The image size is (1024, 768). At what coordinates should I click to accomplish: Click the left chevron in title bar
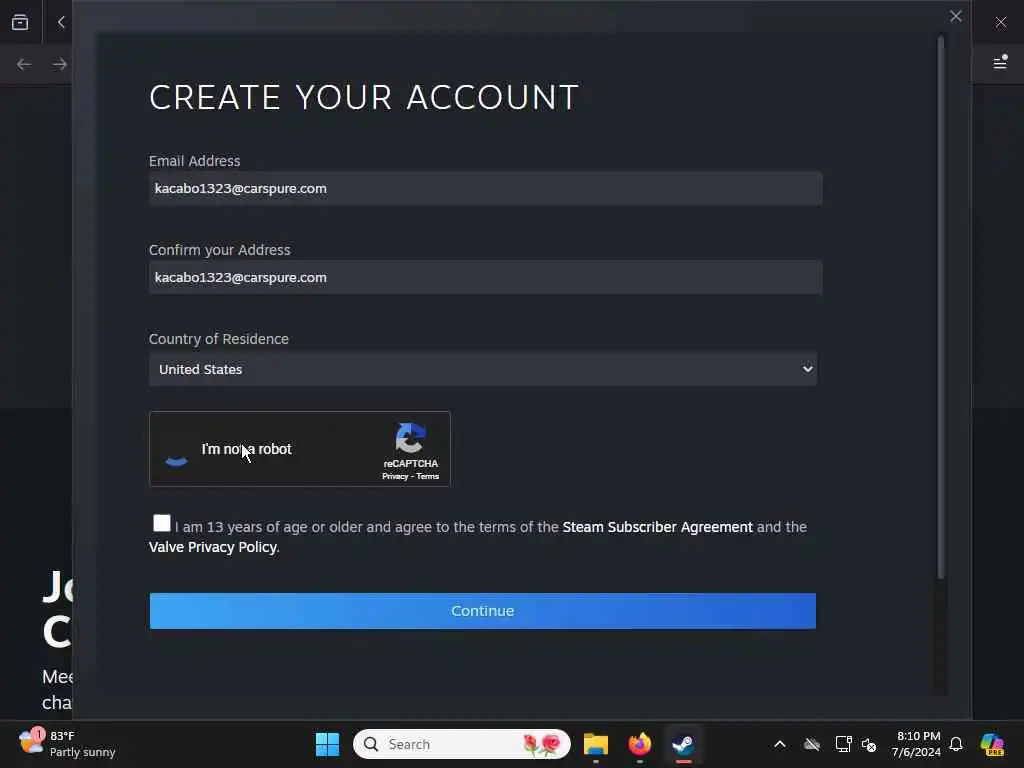(x=61, y=22)
